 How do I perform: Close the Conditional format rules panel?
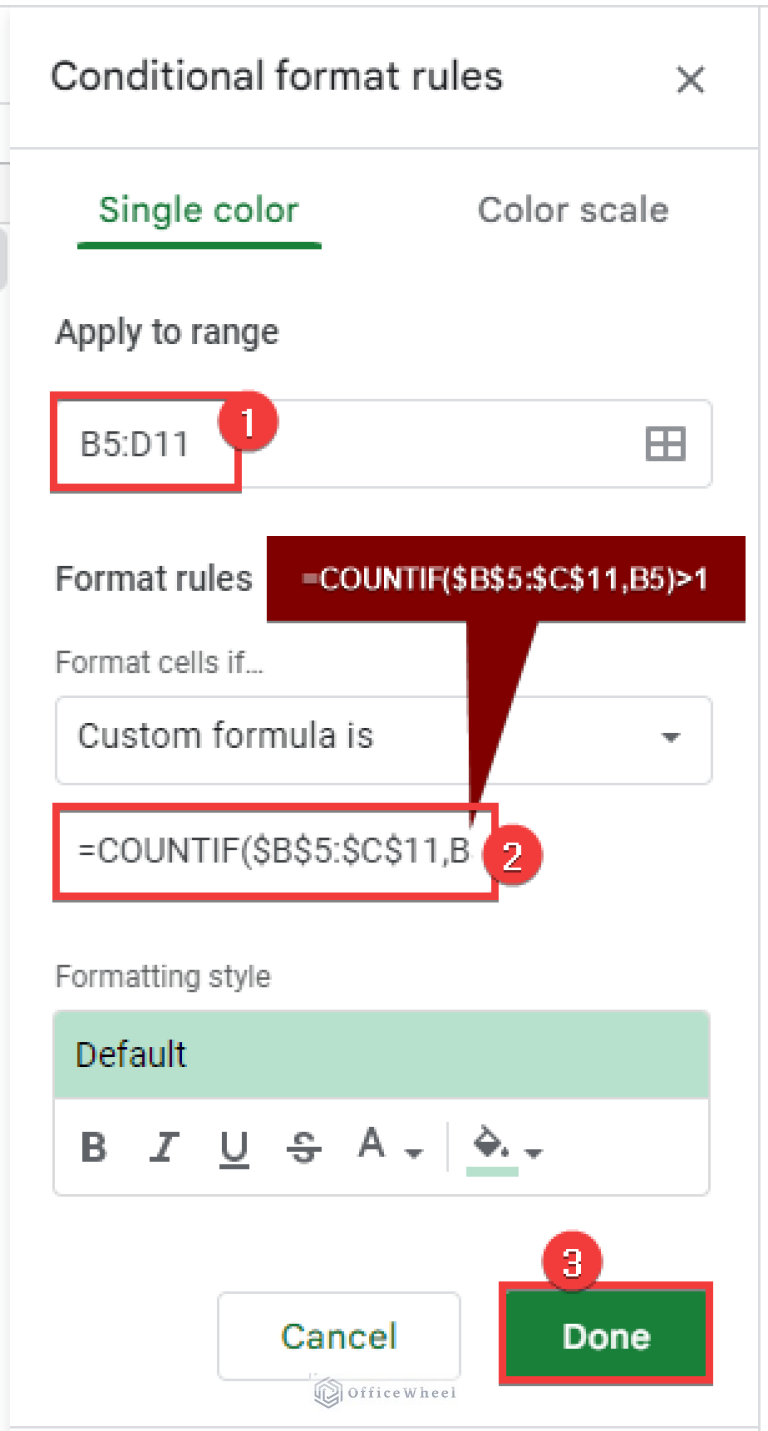tap(690, 80)
